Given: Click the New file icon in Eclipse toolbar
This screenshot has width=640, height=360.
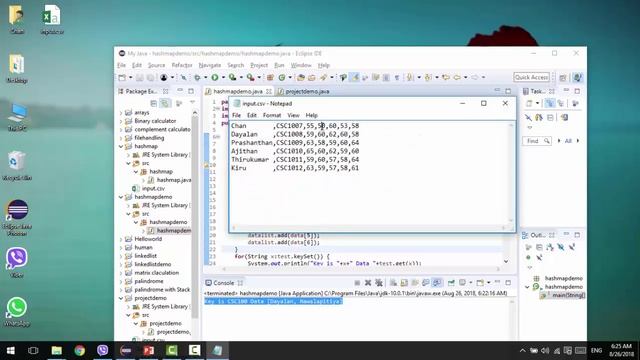Looking at the screenshot, I should [x=122, y=77].
